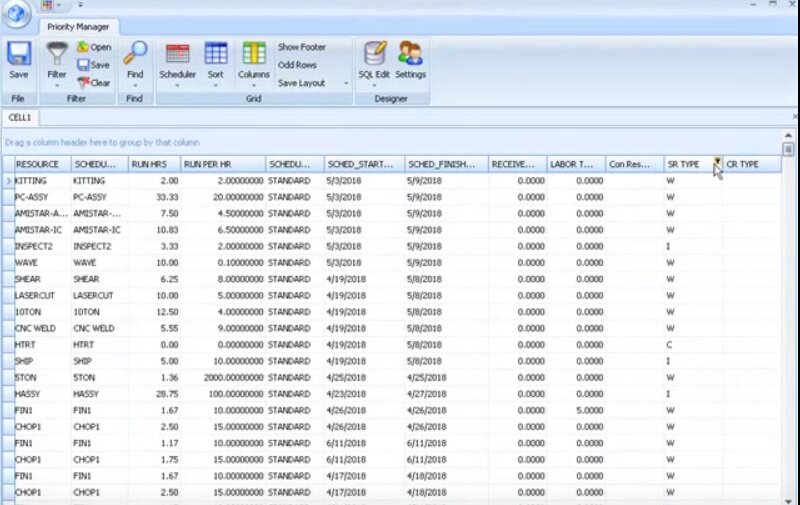Expand the quick access toolbar dropdown
800x505 pixels.
[80, 5]
